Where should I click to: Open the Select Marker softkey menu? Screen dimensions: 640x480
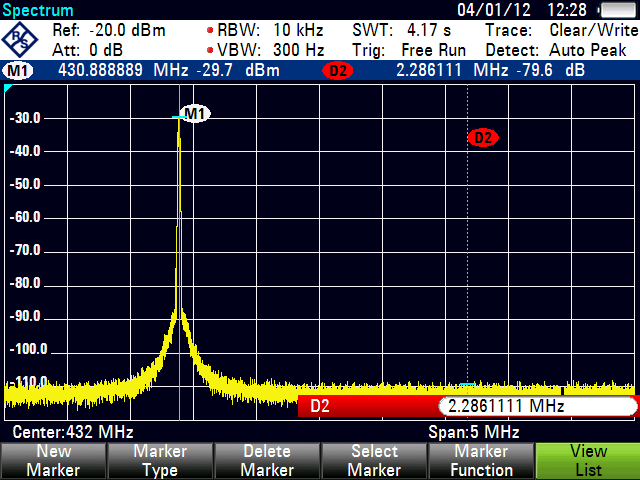point(373,461)
